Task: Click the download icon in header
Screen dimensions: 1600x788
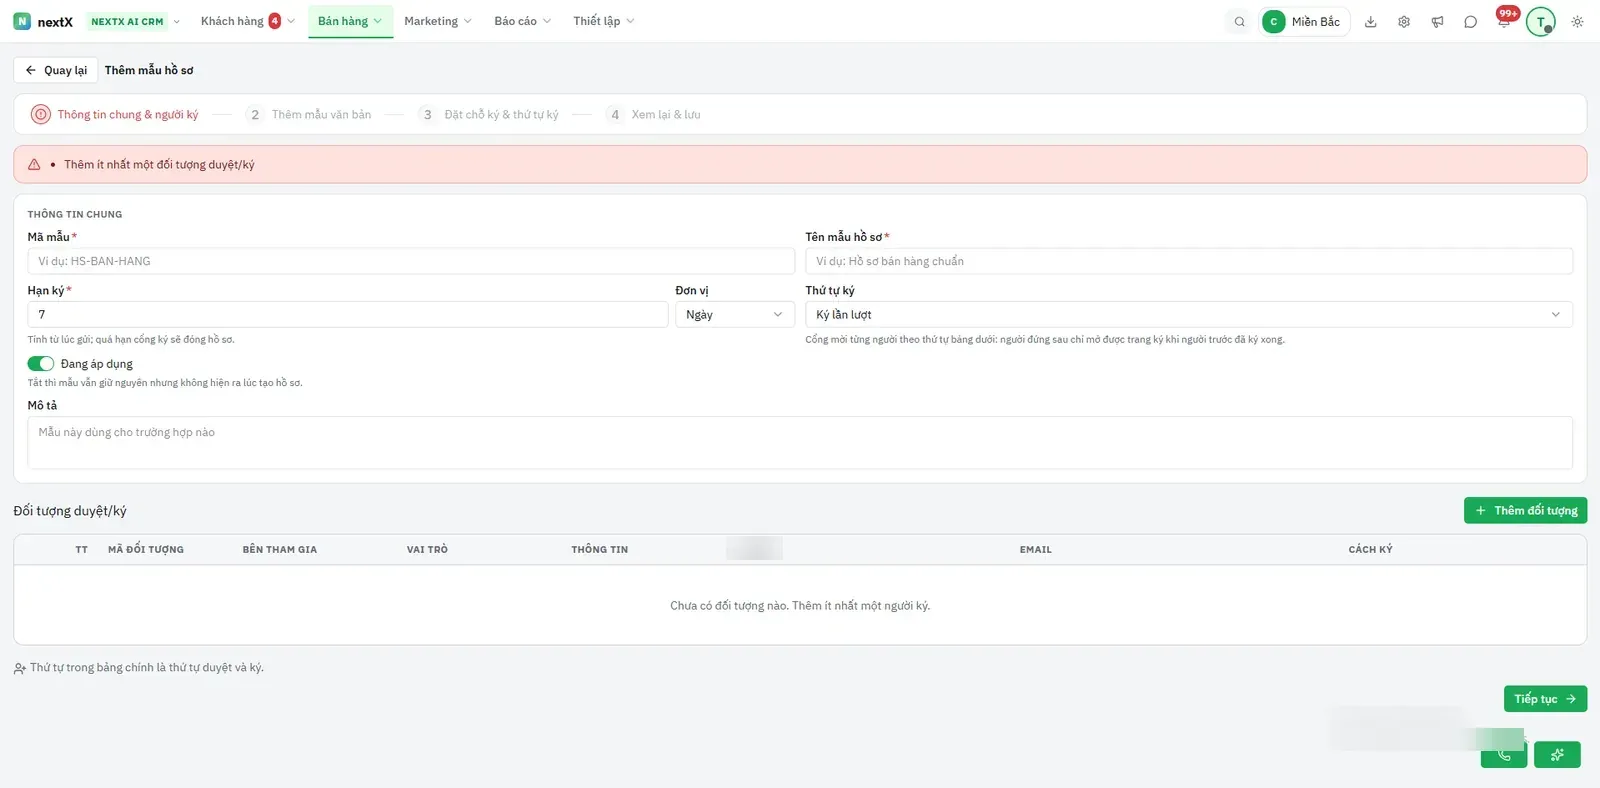Action: tap(1371, 21)
